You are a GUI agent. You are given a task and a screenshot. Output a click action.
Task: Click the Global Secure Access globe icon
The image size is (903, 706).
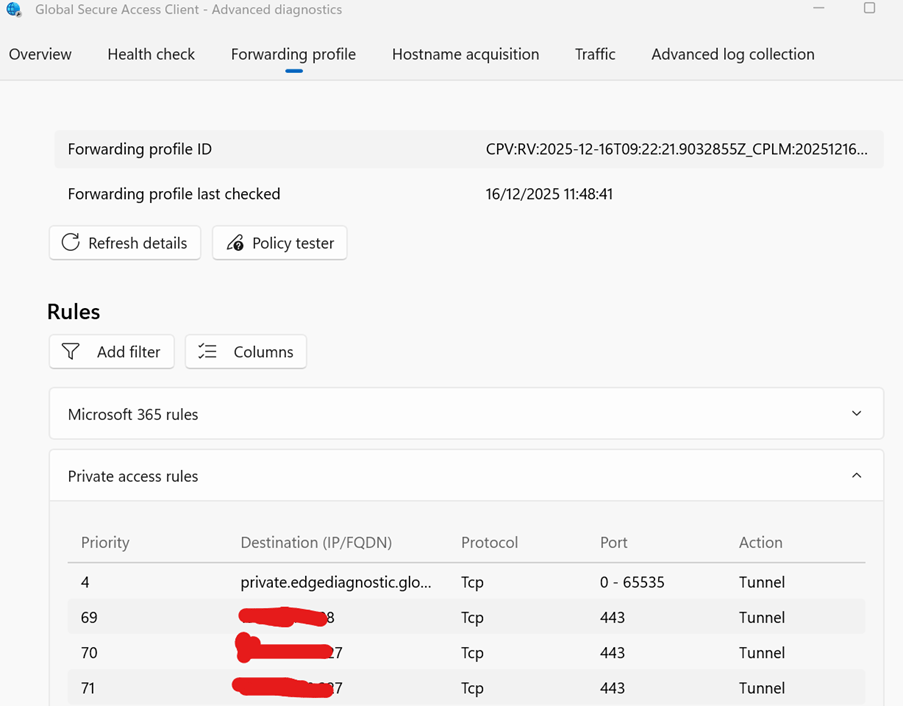coord(14,10)
